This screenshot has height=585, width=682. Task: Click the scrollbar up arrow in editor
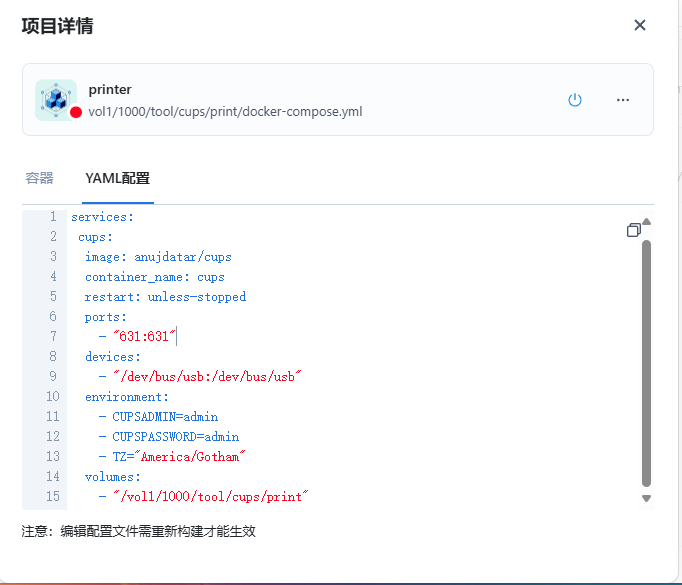point(646,222)
